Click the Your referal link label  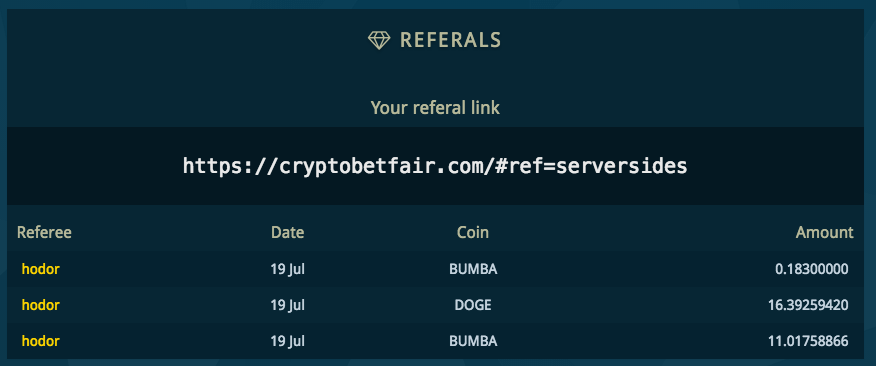point(435,108)
